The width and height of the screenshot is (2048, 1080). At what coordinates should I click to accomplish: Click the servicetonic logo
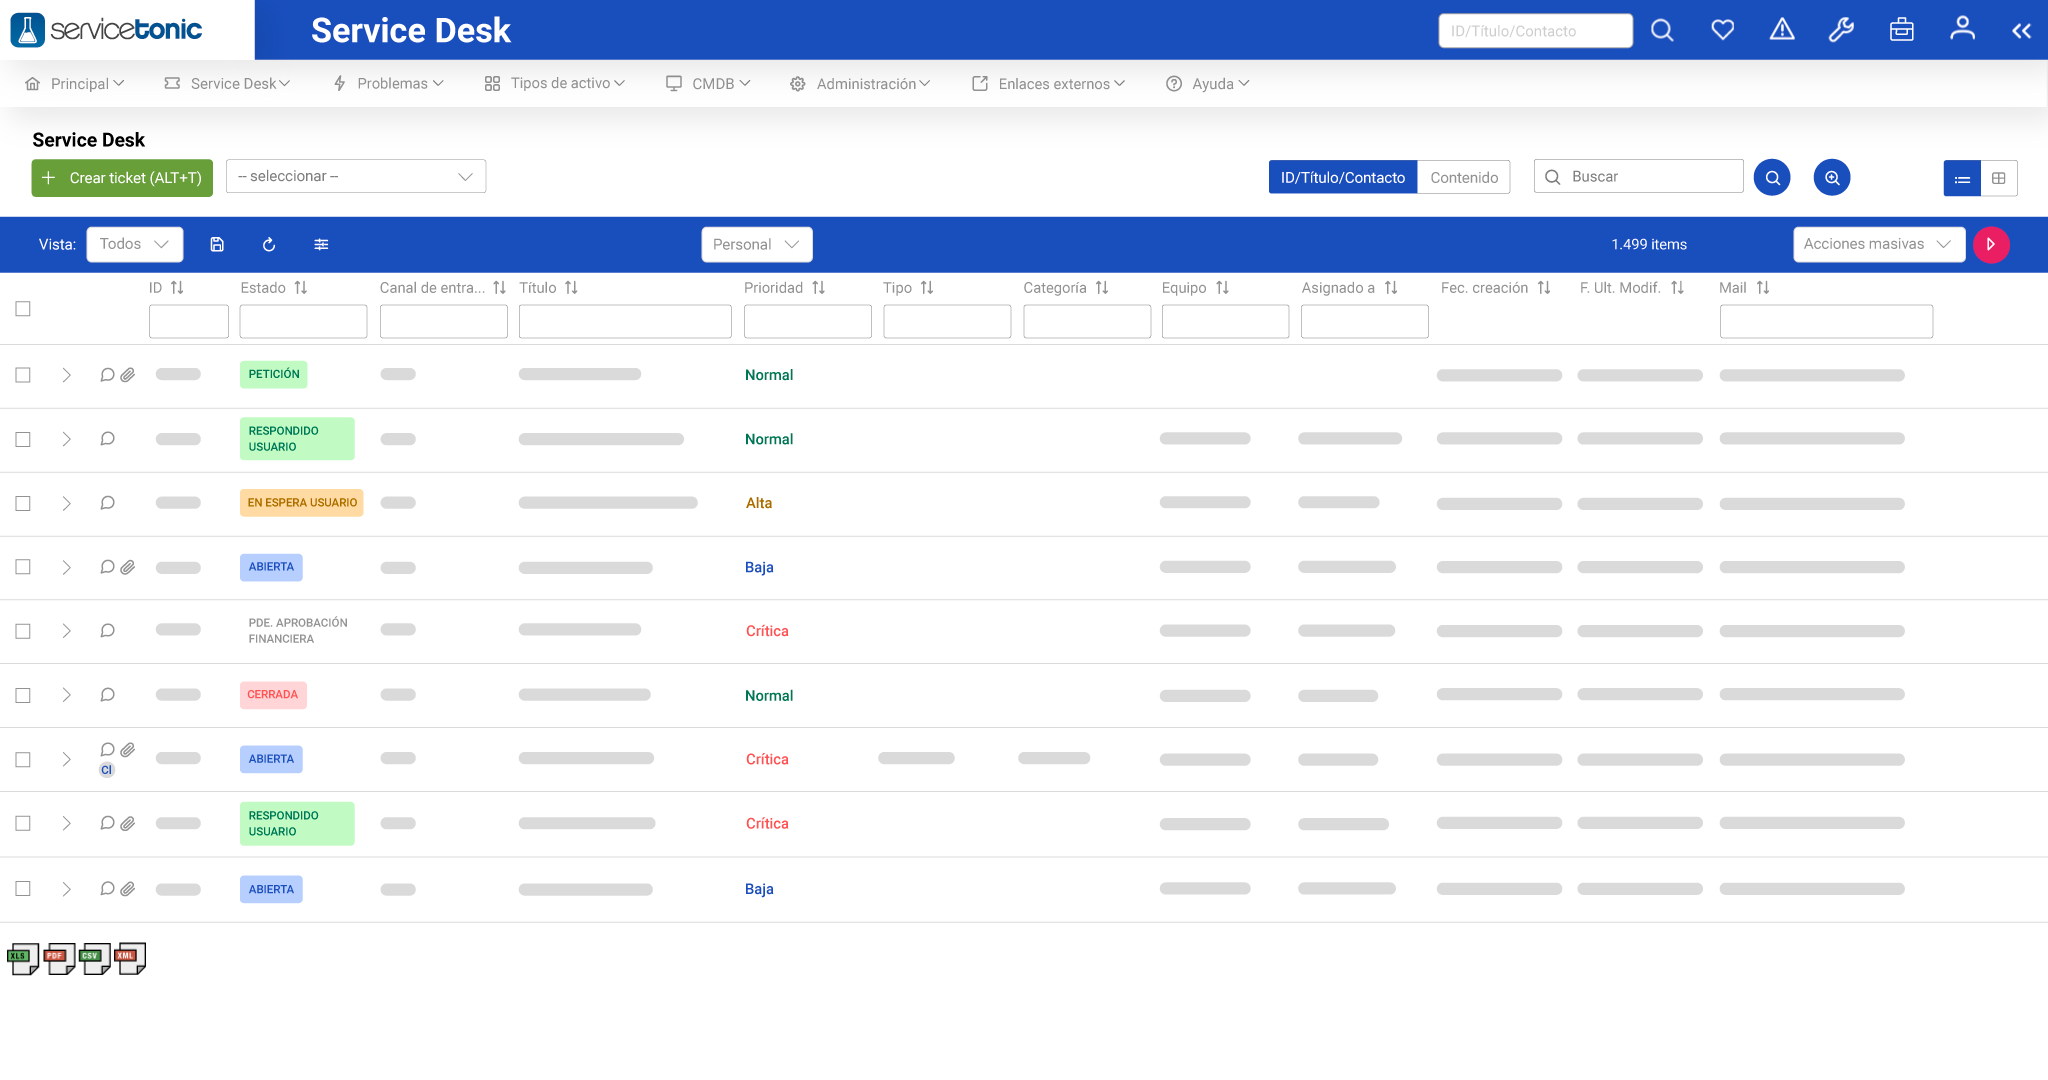[106, 30]
